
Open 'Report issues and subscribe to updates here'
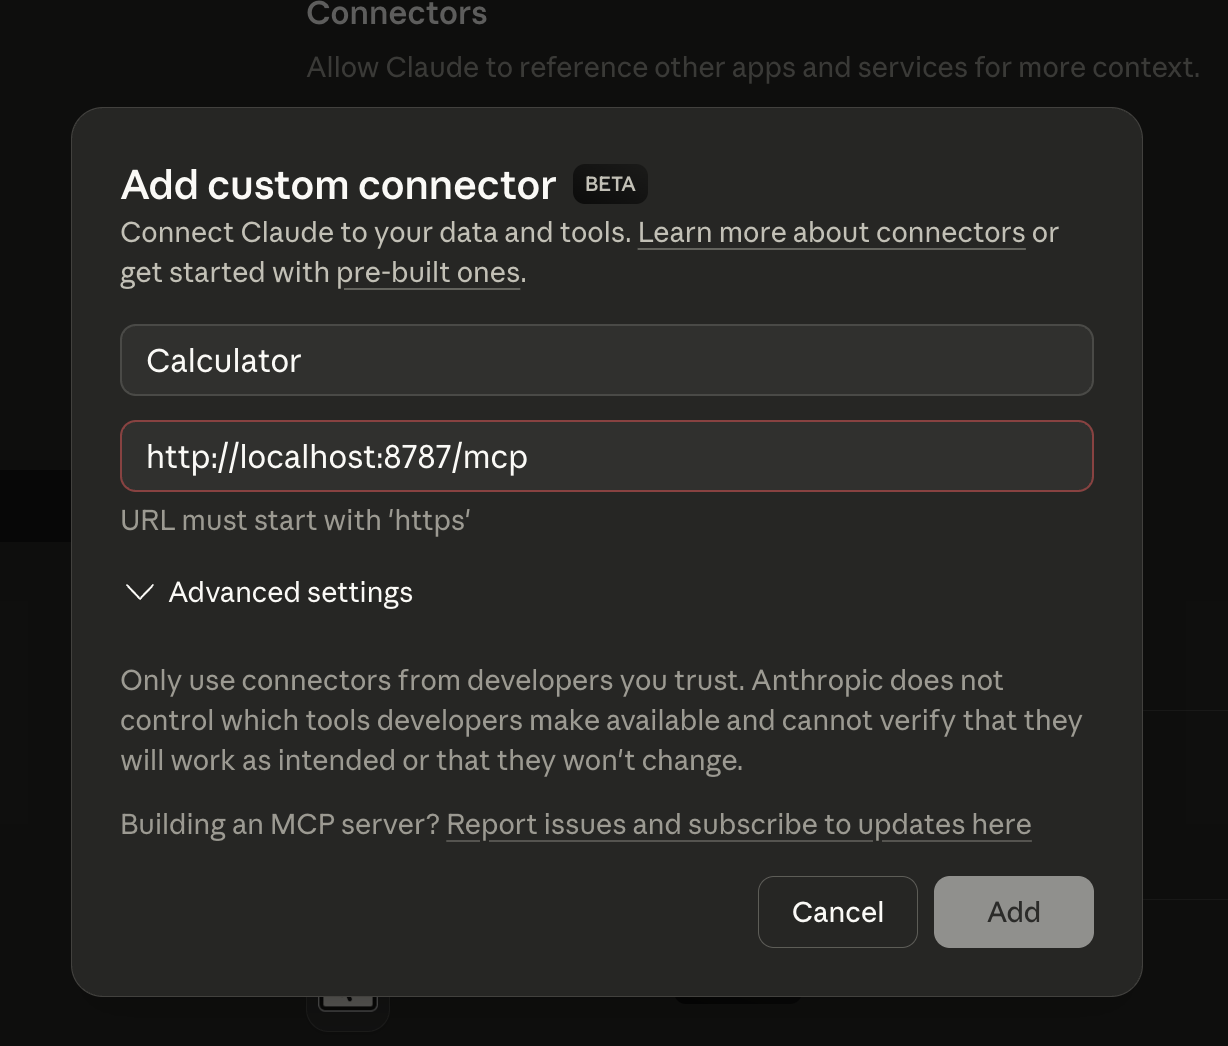pyautogui.click(x=740, y=824)
